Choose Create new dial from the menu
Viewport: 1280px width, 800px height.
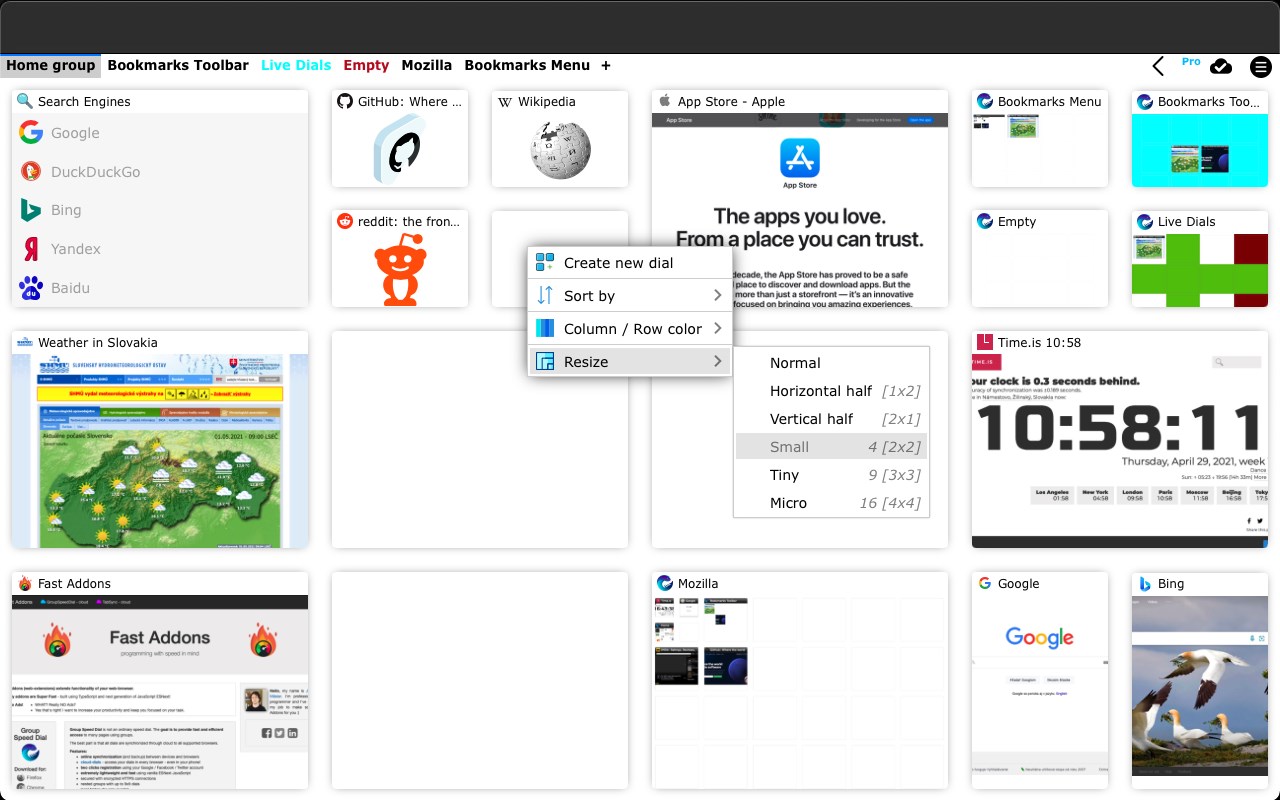pyautogui.click(x=617, y=262)
